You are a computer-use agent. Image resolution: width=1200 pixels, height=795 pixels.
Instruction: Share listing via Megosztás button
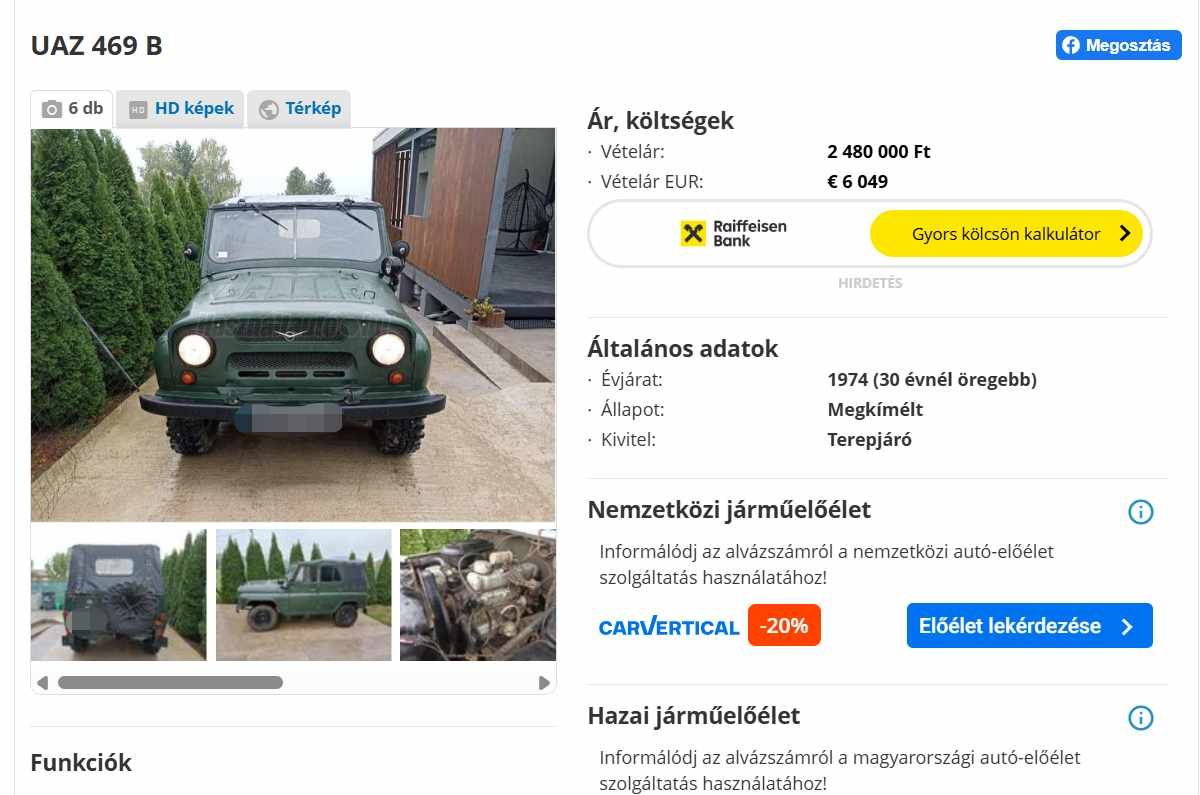[1118, 45]
